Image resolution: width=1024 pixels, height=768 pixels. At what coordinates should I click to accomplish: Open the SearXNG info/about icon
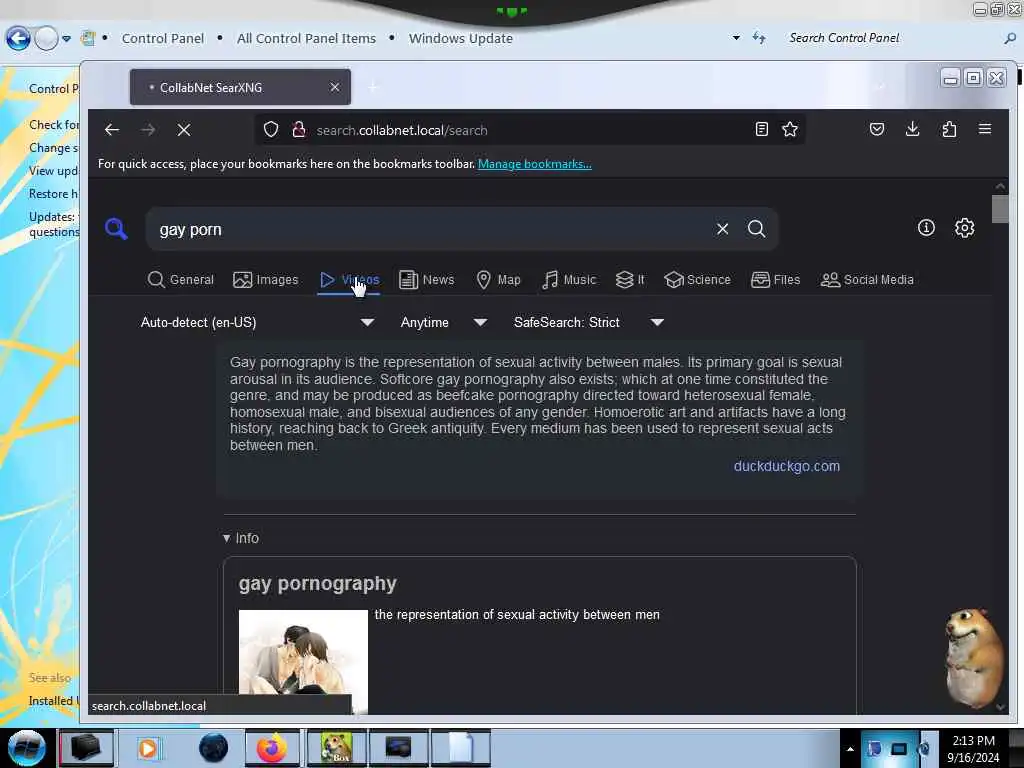point(926,228)
